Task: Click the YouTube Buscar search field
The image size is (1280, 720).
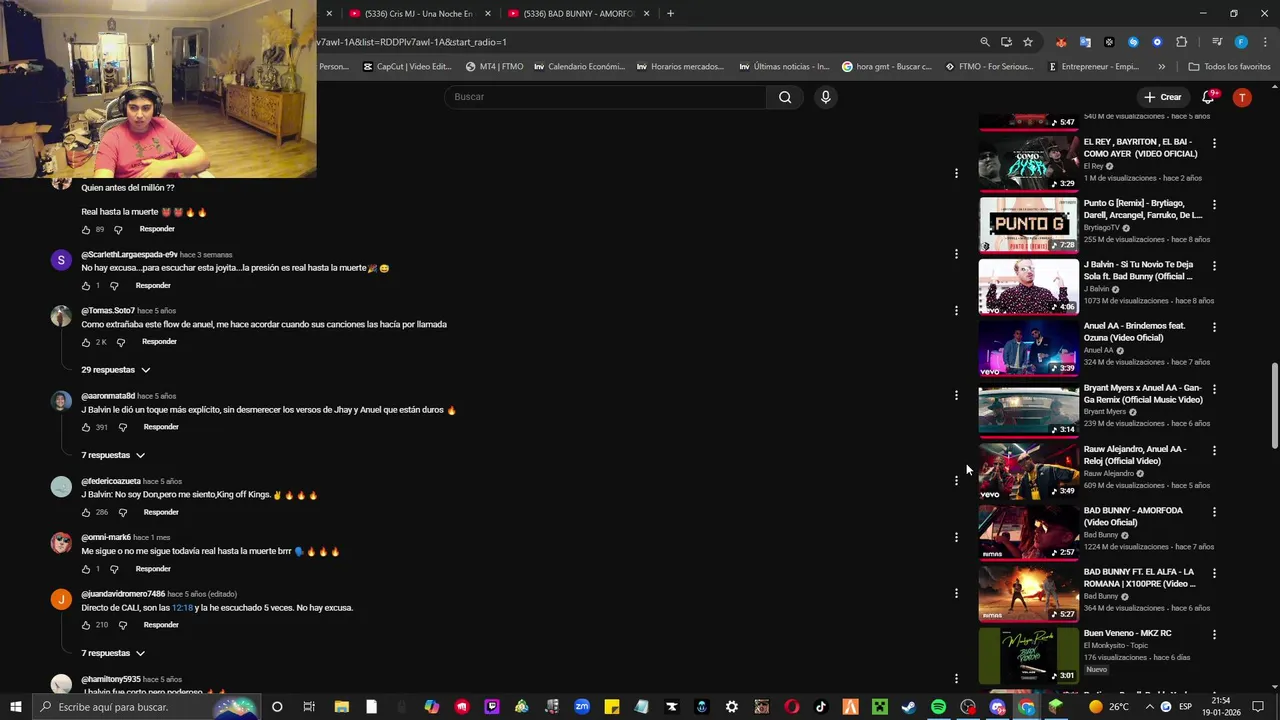Action: pos(605,97)
